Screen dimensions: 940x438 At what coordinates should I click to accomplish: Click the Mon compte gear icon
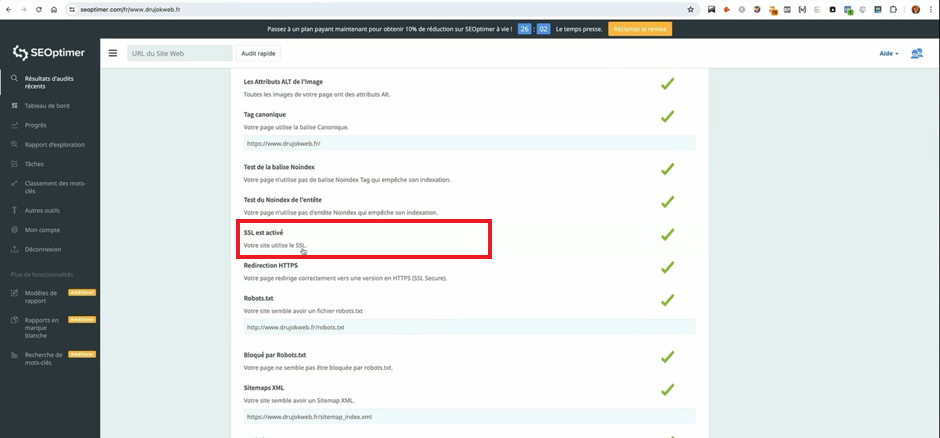(14, 230)
